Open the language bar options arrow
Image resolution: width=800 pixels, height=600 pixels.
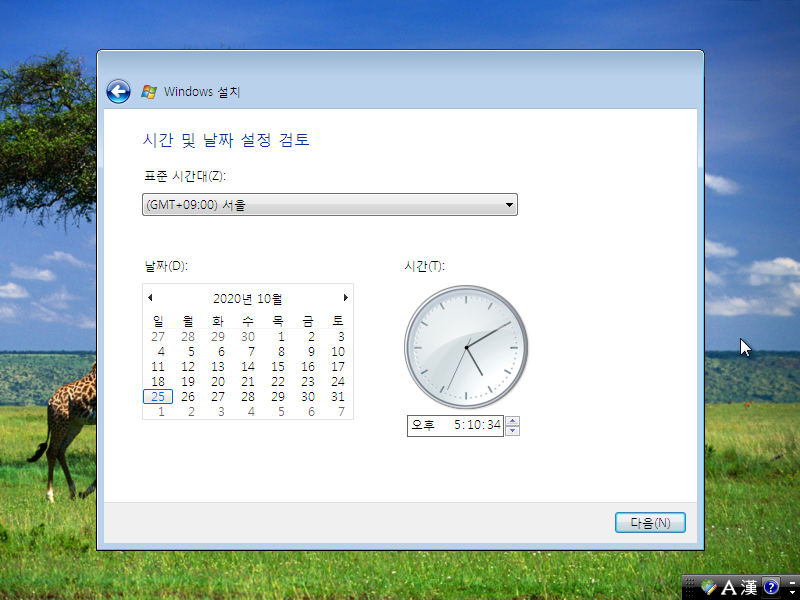[x=792, y=592]
